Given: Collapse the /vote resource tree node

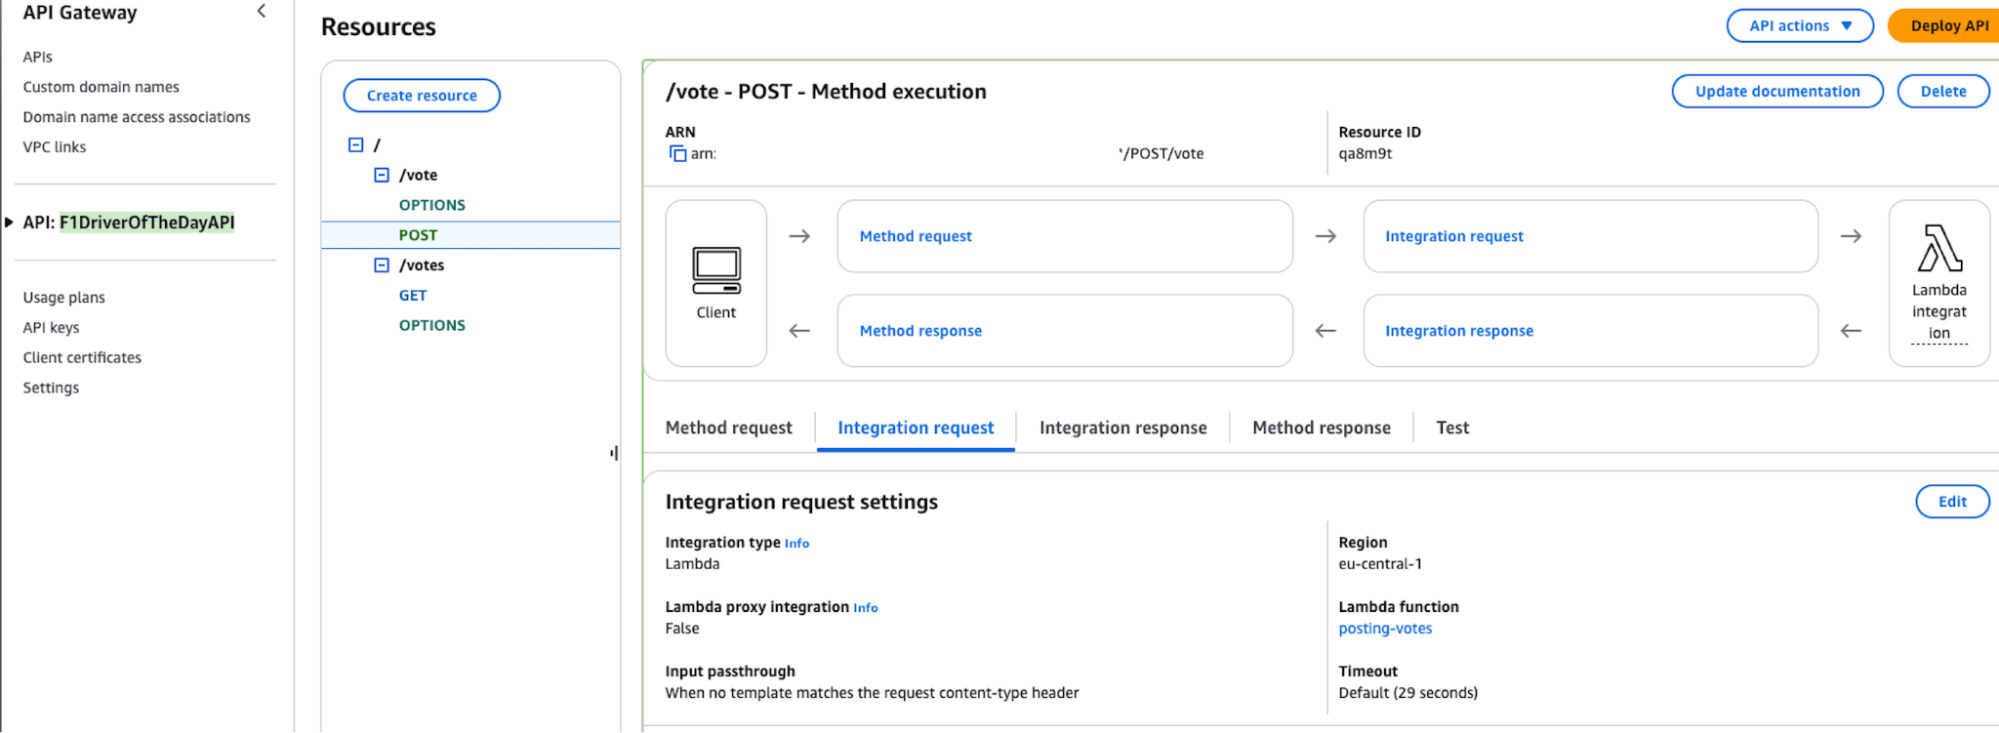Looking at the screenshot, I should pos(381,175).
